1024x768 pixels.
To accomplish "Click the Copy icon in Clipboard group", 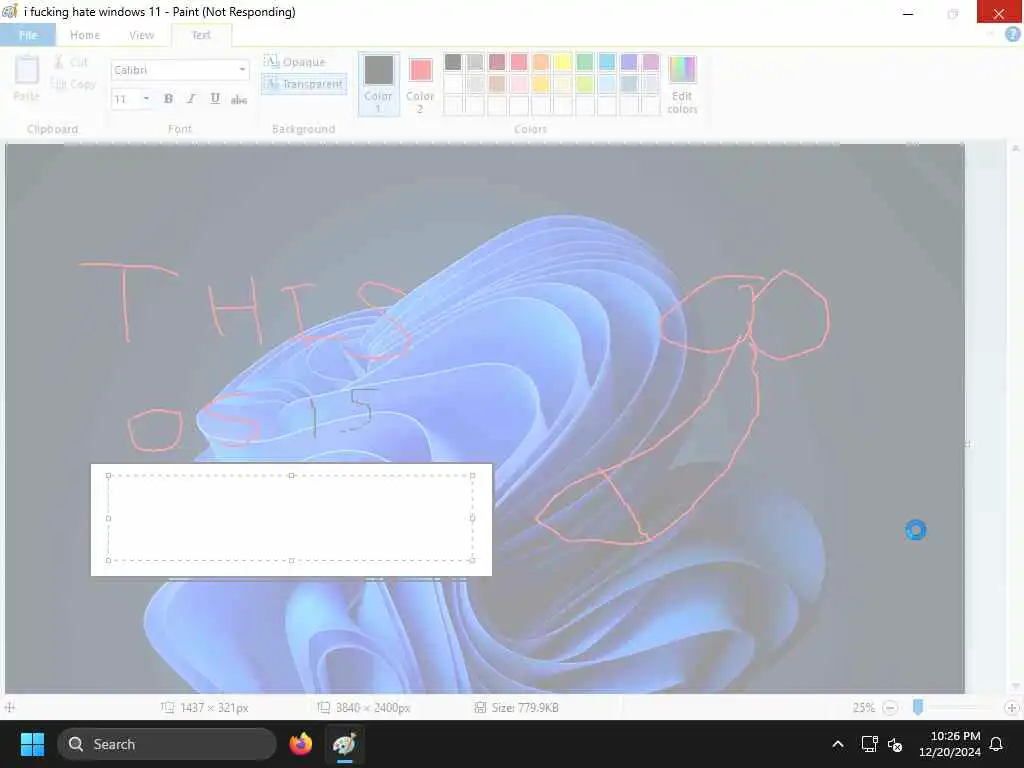I will point(59,84).
